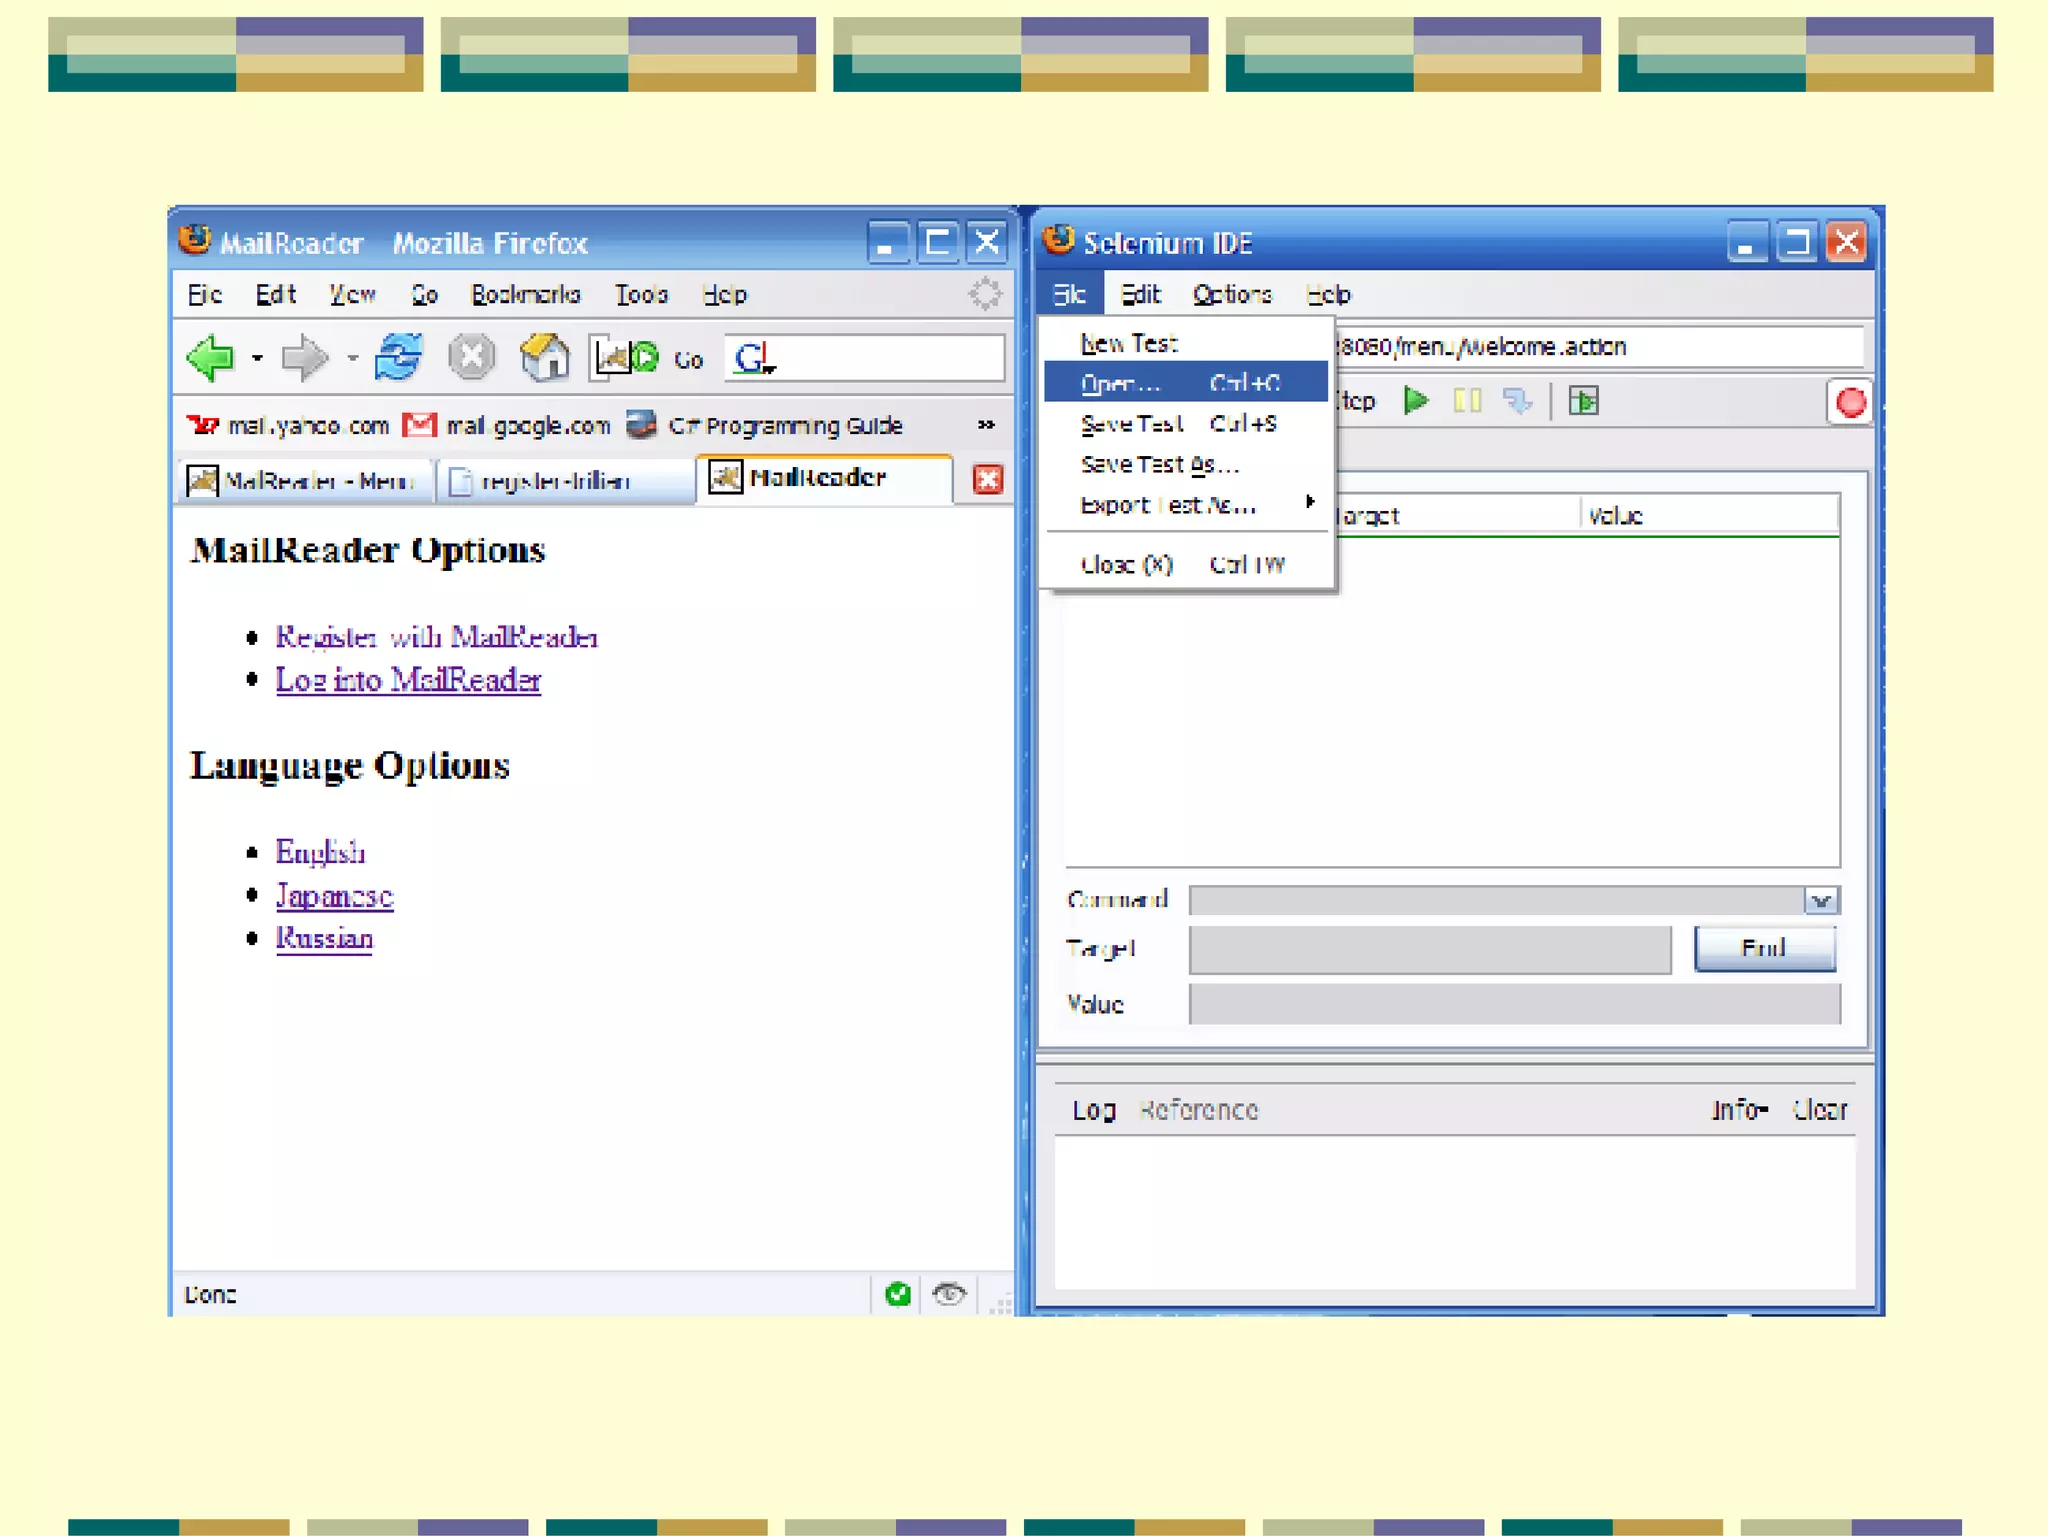Click the Selenium base URL field
This screenshot has width=2048, height=1536.
point(1600,346)
